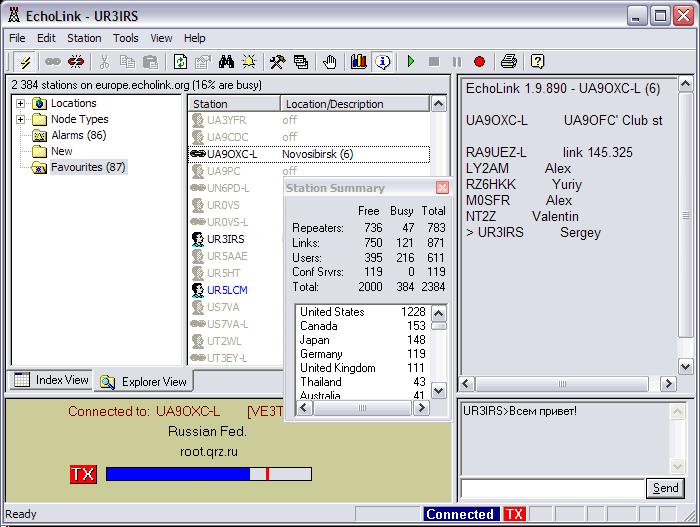Screen dimensions: 700x527
Task: Open the Help menu
Action: pyautogui.click(x=195, y=38)
